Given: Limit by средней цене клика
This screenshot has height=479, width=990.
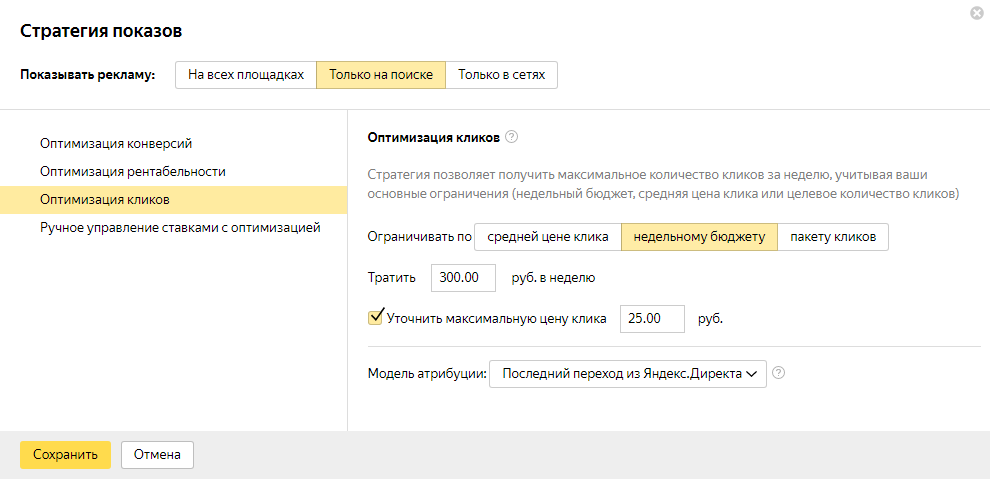Looking at the screenshot, I should tap(547, 237).
